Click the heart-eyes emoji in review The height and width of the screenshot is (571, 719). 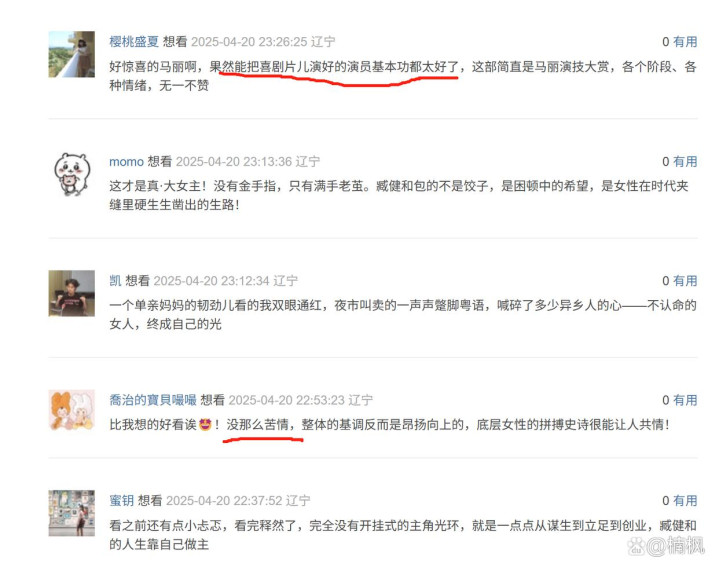[205, 425]
